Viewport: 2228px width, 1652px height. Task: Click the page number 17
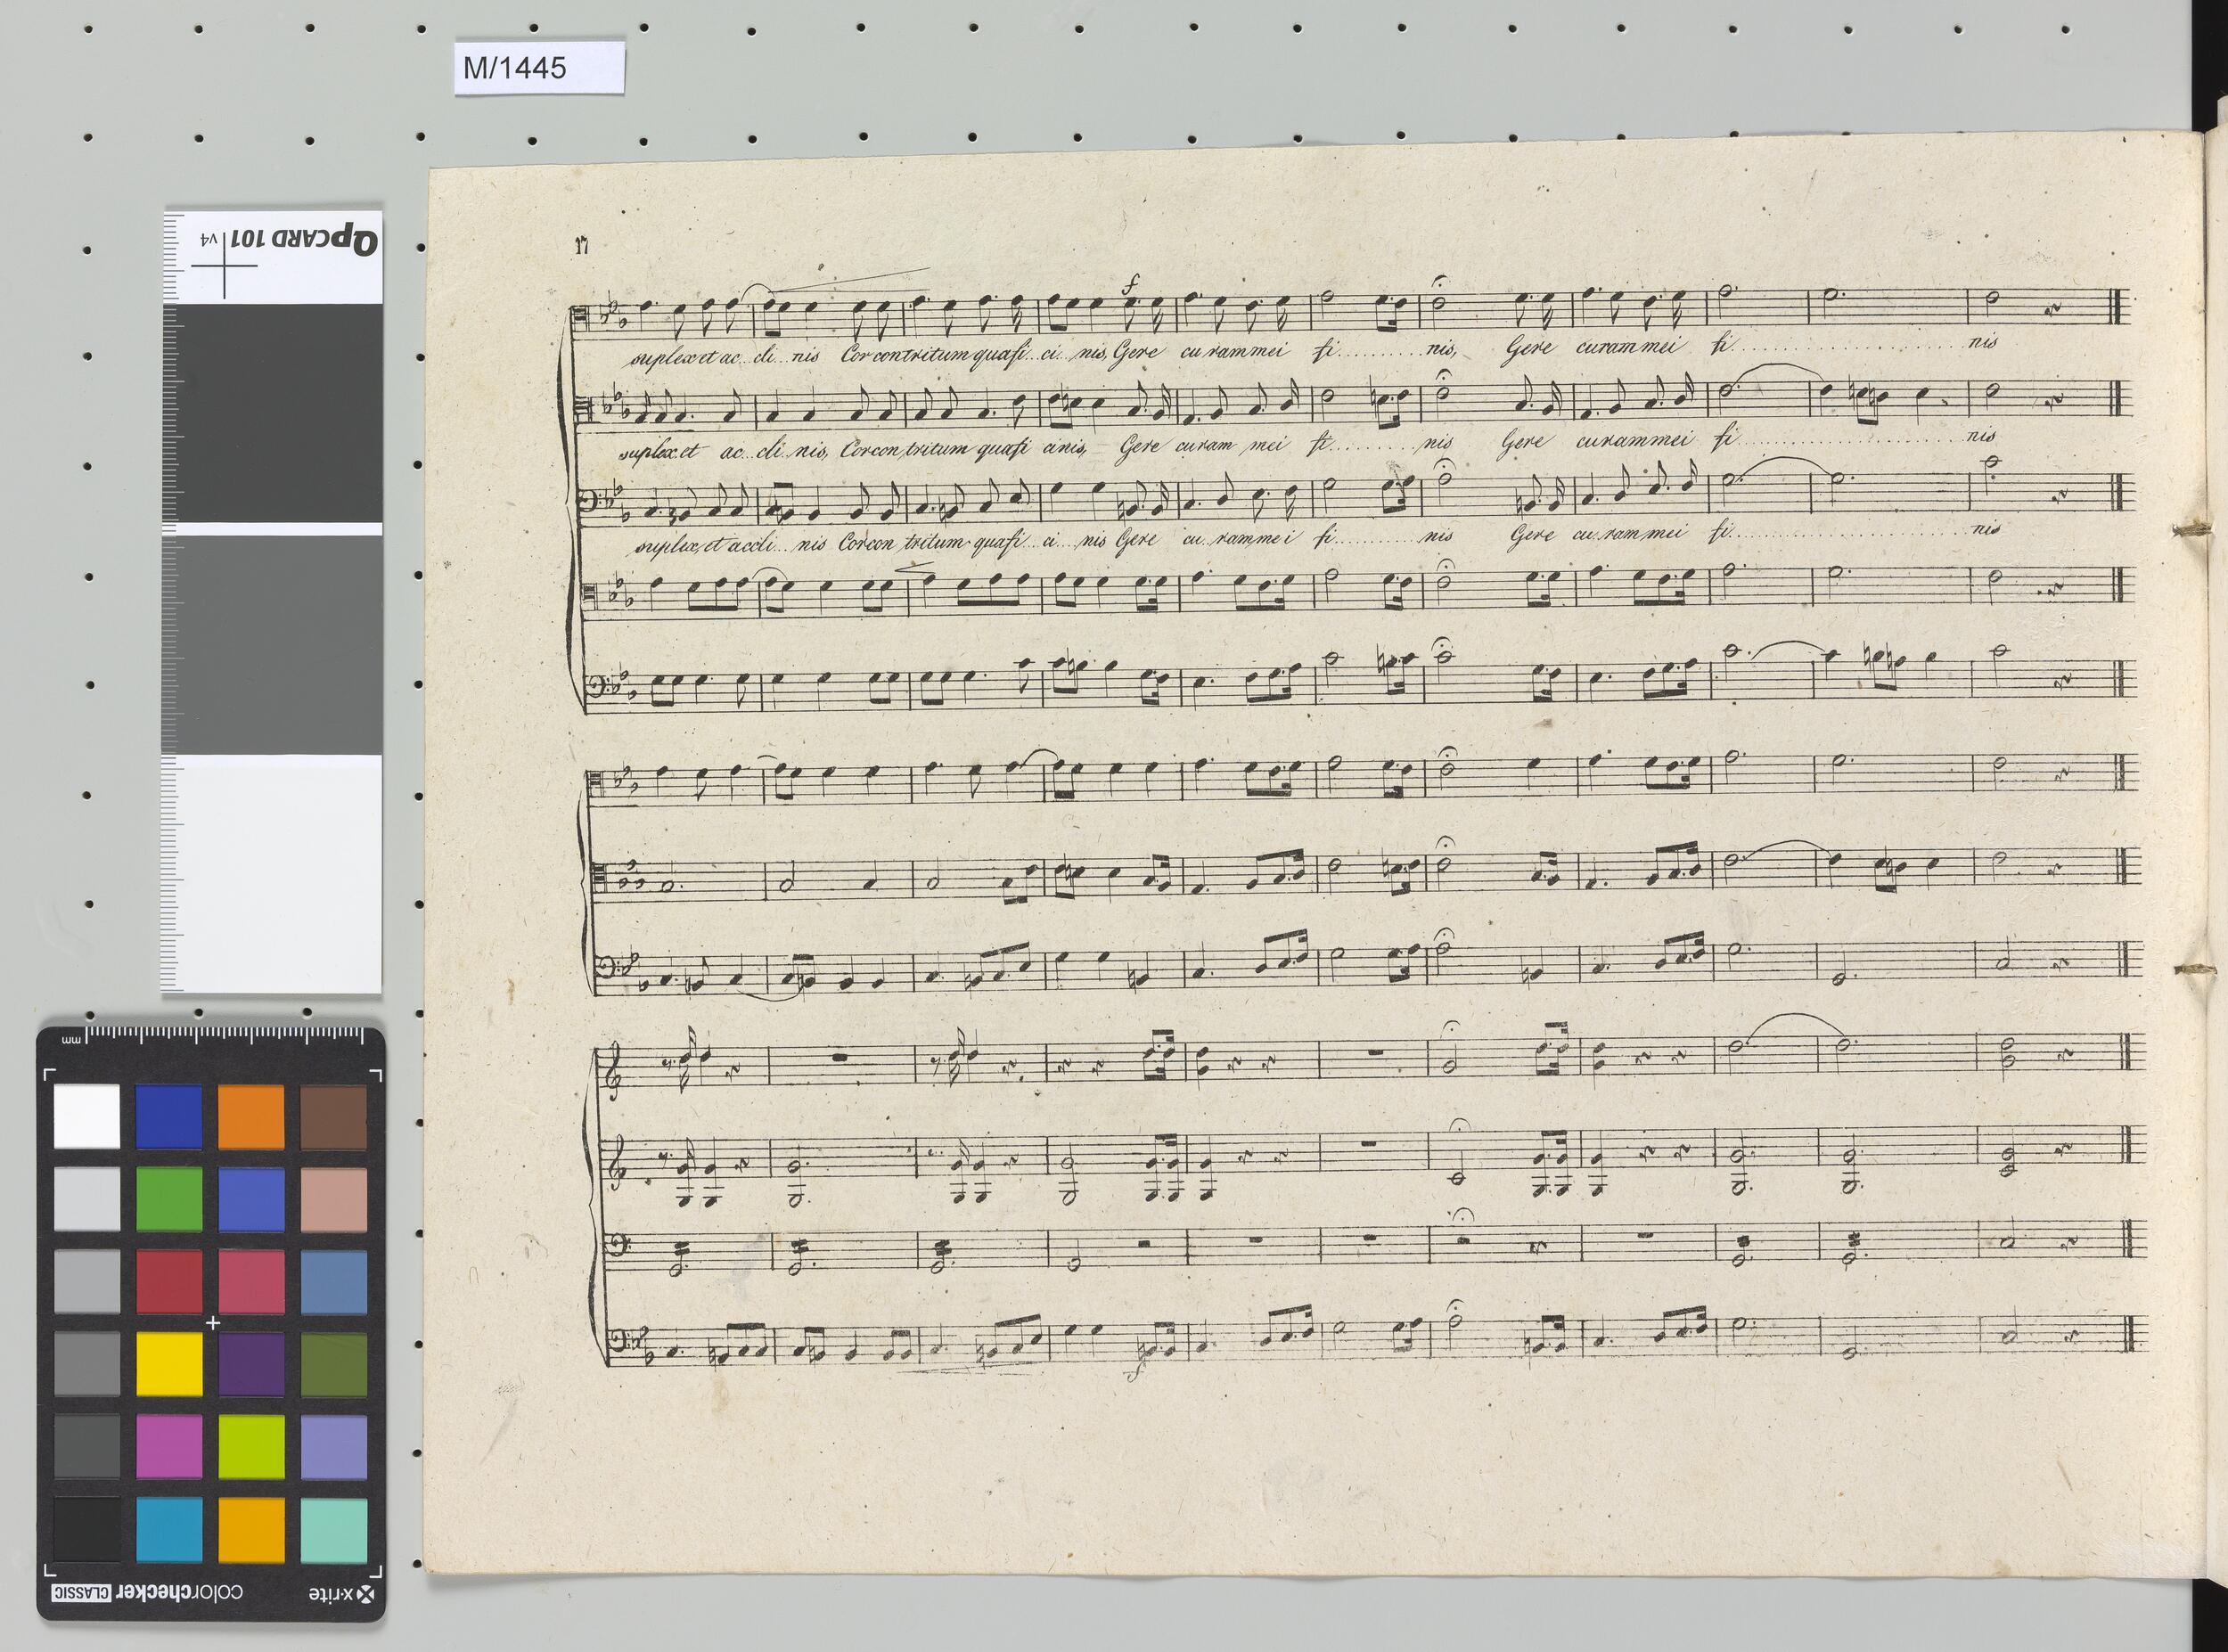pos(580,248)
